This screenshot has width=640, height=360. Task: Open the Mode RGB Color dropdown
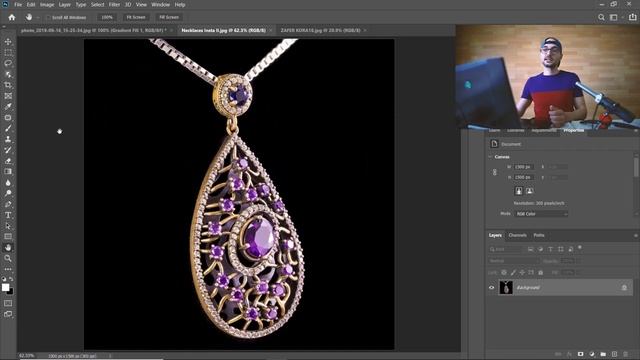point(541,214)
